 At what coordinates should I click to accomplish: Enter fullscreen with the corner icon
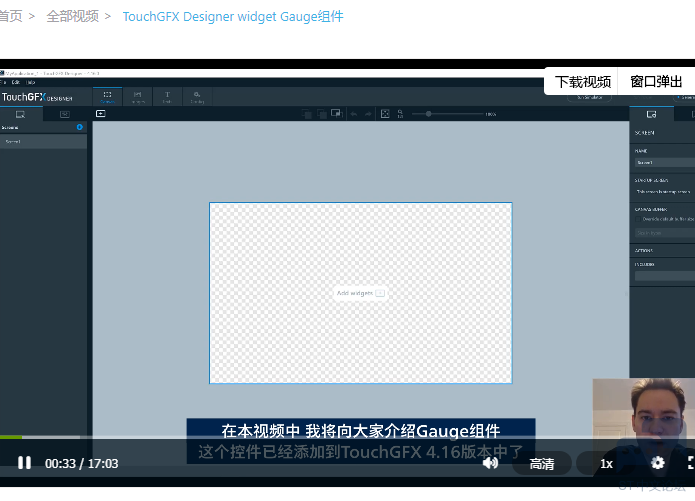click(691, 463)
